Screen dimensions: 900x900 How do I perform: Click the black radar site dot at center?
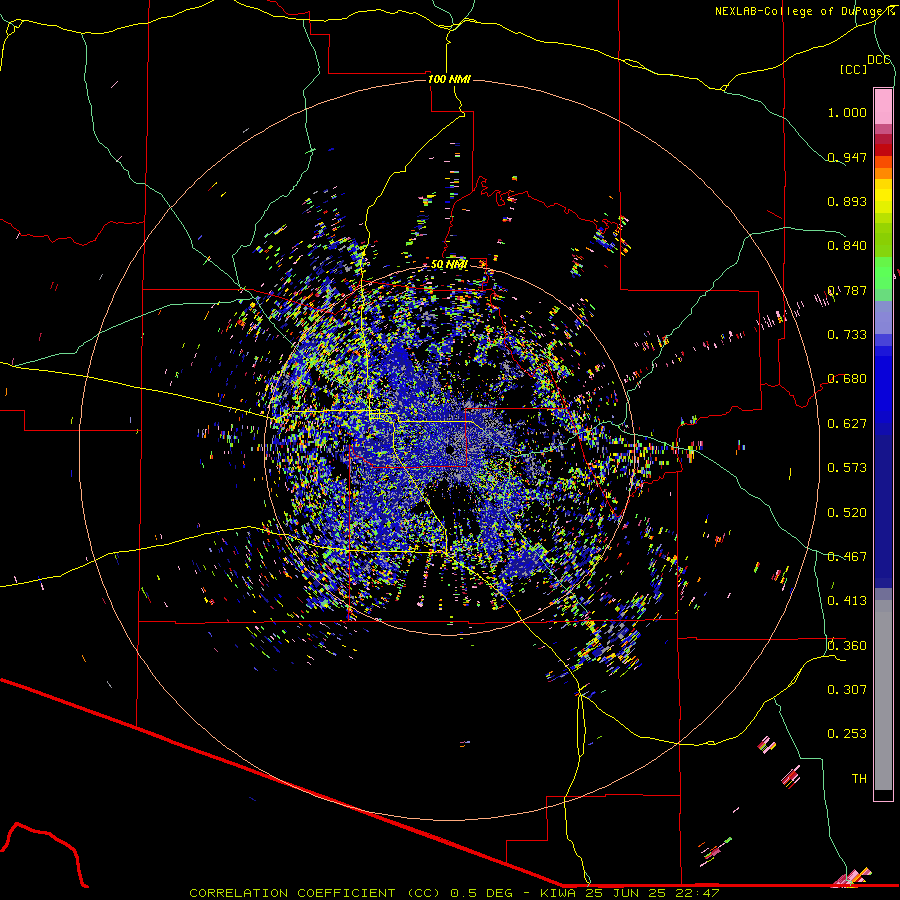pos(451,449)
